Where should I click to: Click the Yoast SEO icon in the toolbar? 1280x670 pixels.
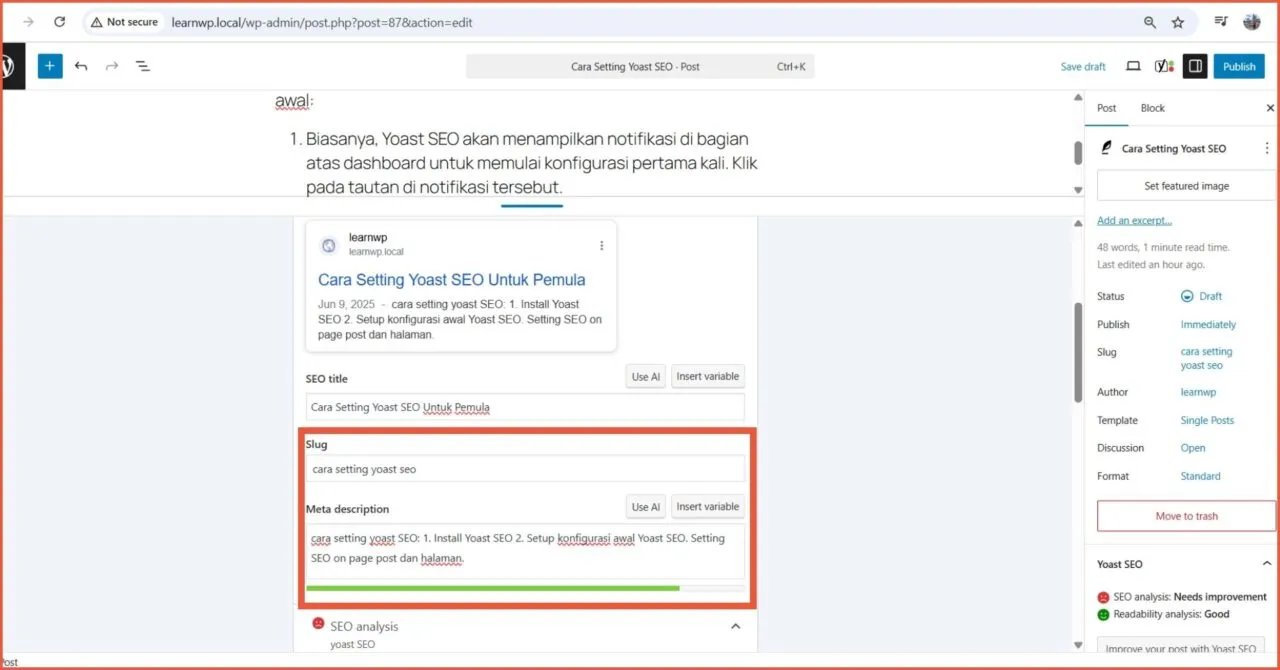pos(1164,65)
